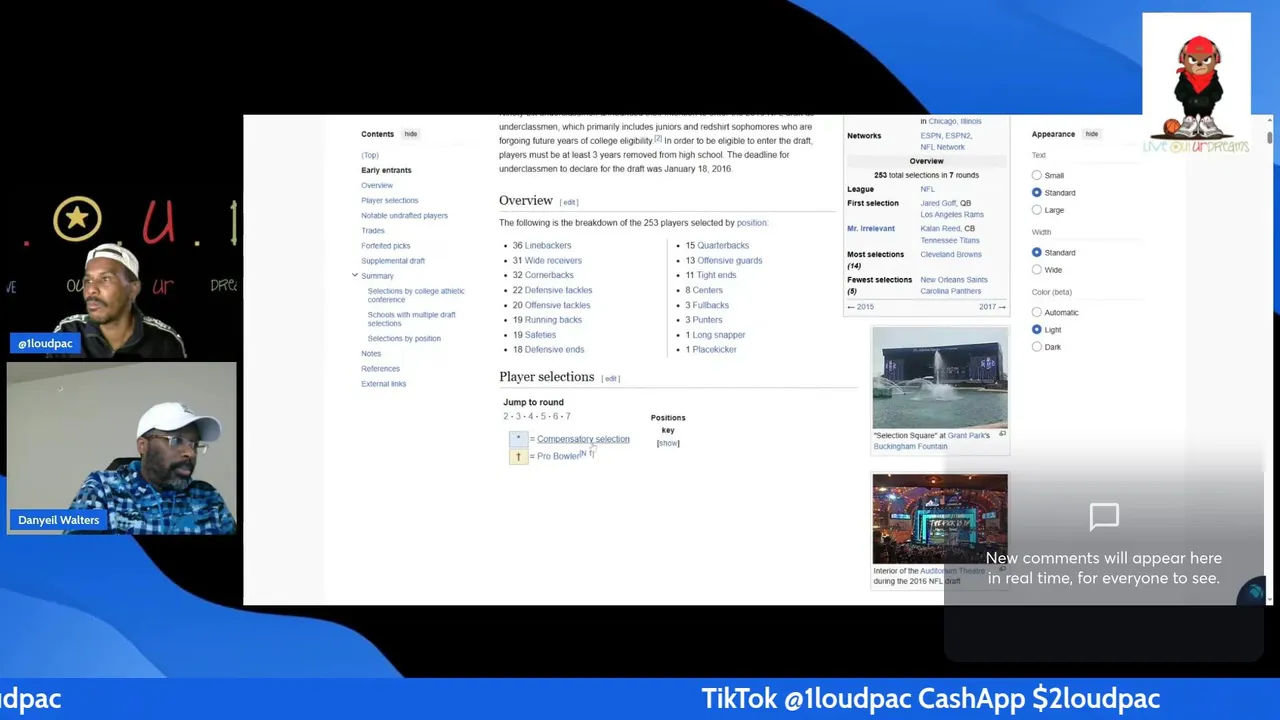Screen dimensions: 1280x720
Task: Open the Auditorium Theatre interior photo
Action: [x=940, y=519]
